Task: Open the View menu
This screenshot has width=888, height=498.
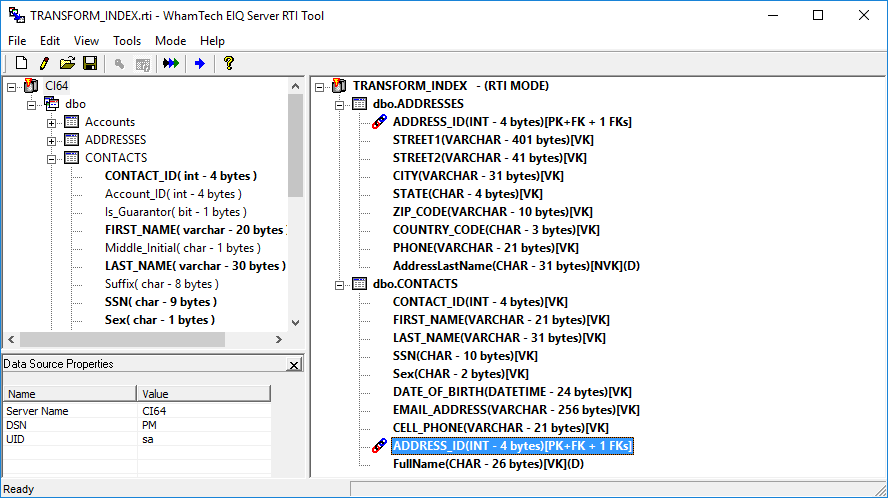Action: [x=86, y=41]
